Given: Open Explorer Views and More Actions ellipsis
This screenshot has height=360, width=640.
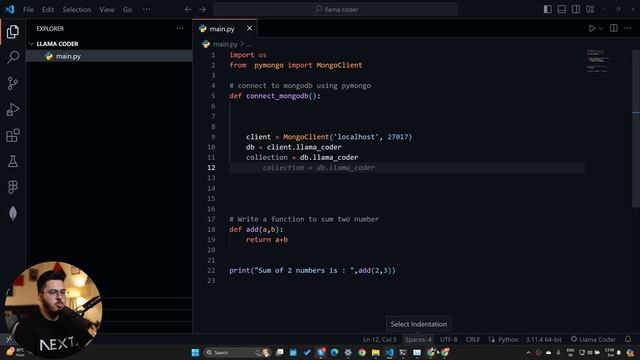Looking at the screenshot, I should [x=180, y=29].
